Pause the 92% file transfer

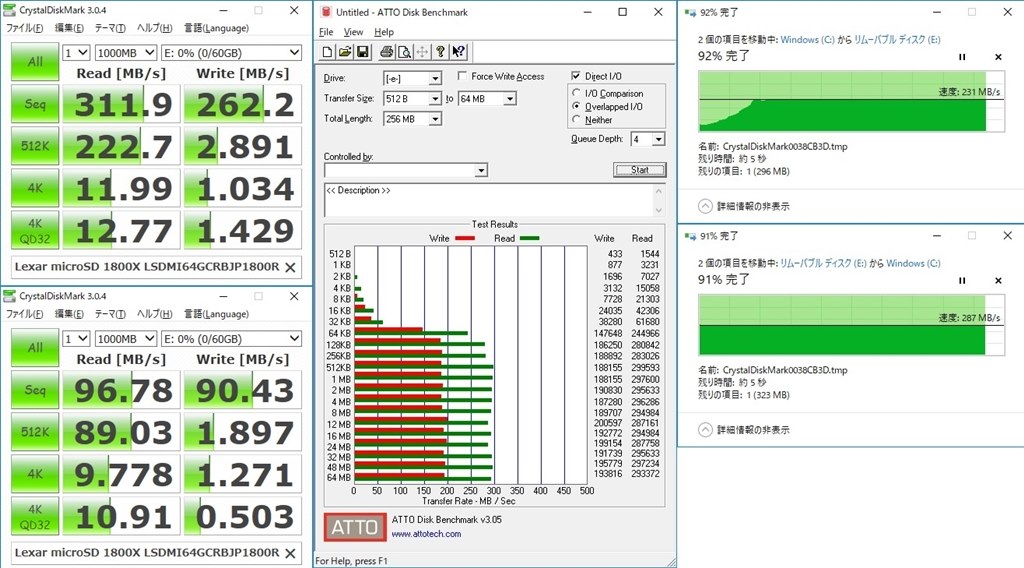pos(962,57)
